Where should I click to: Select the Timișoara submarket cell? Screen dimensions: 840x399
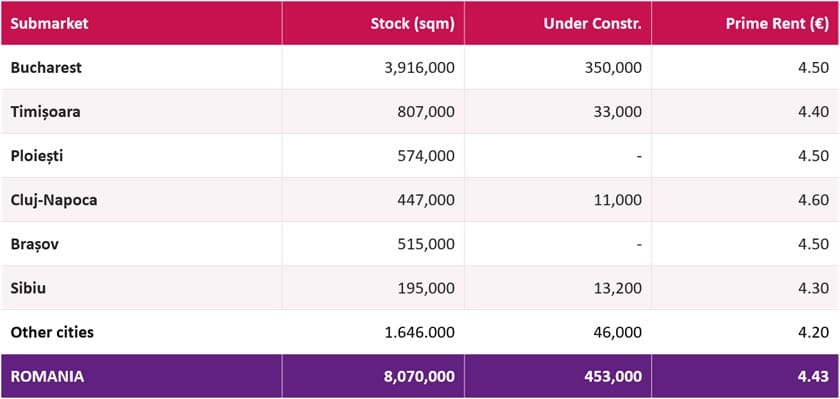(x=46, y=112)
